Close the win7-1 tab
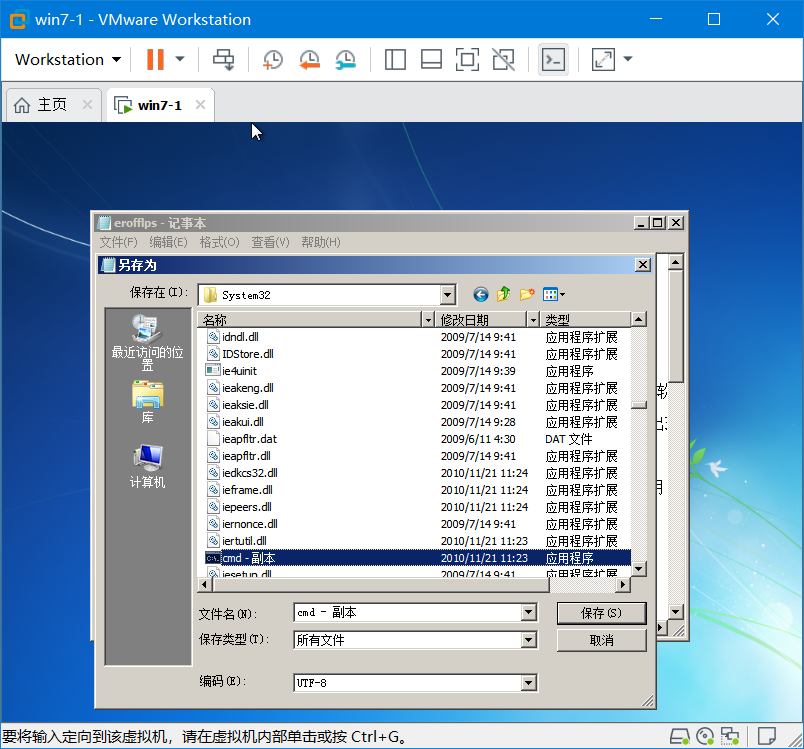804x749 pixels. coord(200,105)
